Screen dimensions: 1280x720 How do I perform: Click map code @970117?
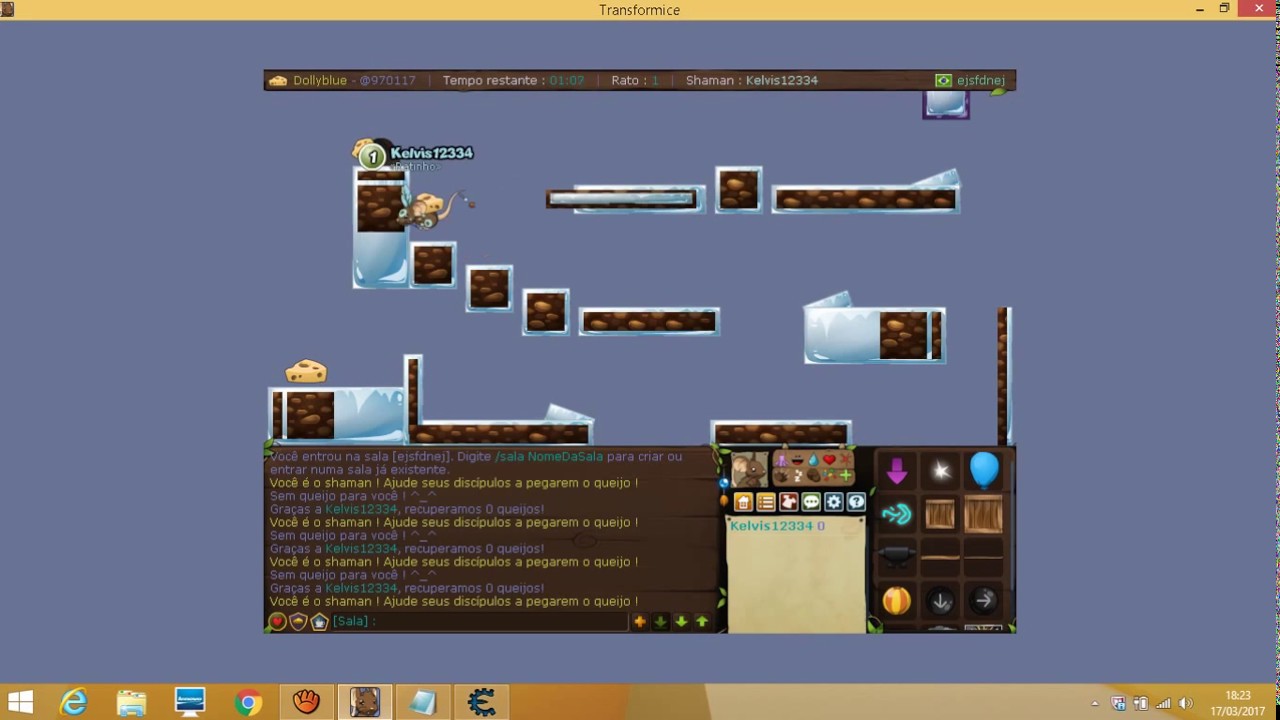click(387, 80)
